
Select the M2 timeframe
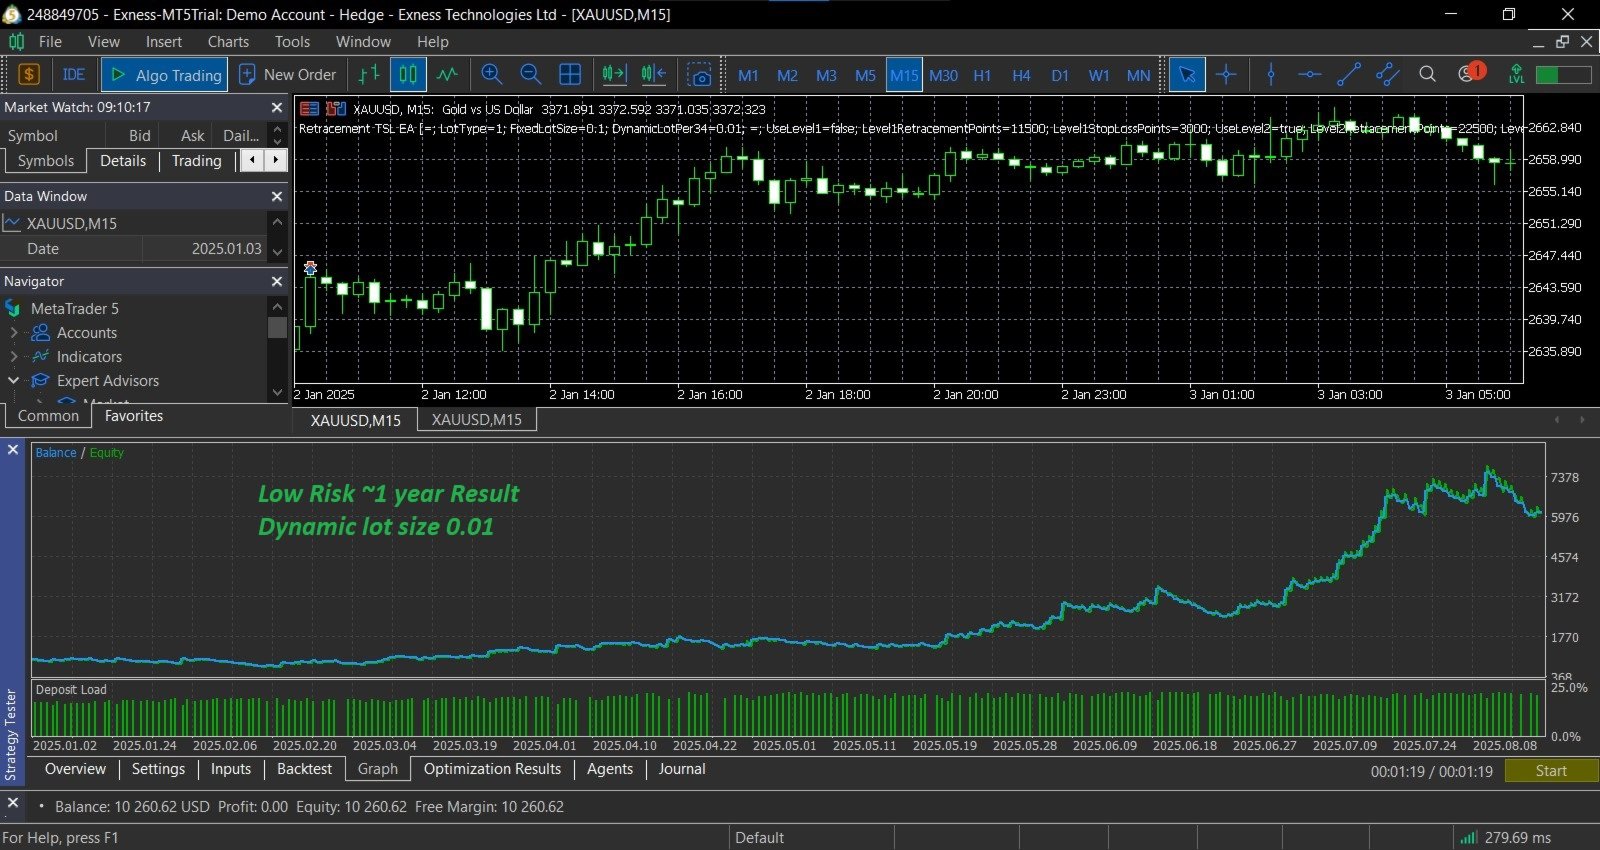787,75
